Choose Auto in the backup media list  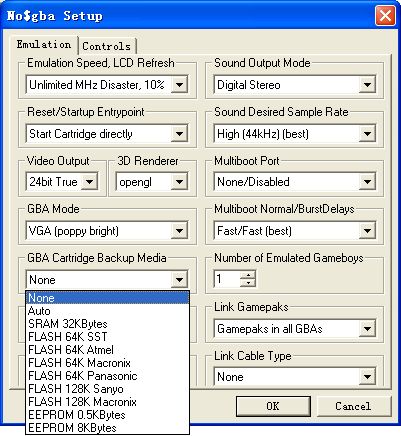(107, 311)
